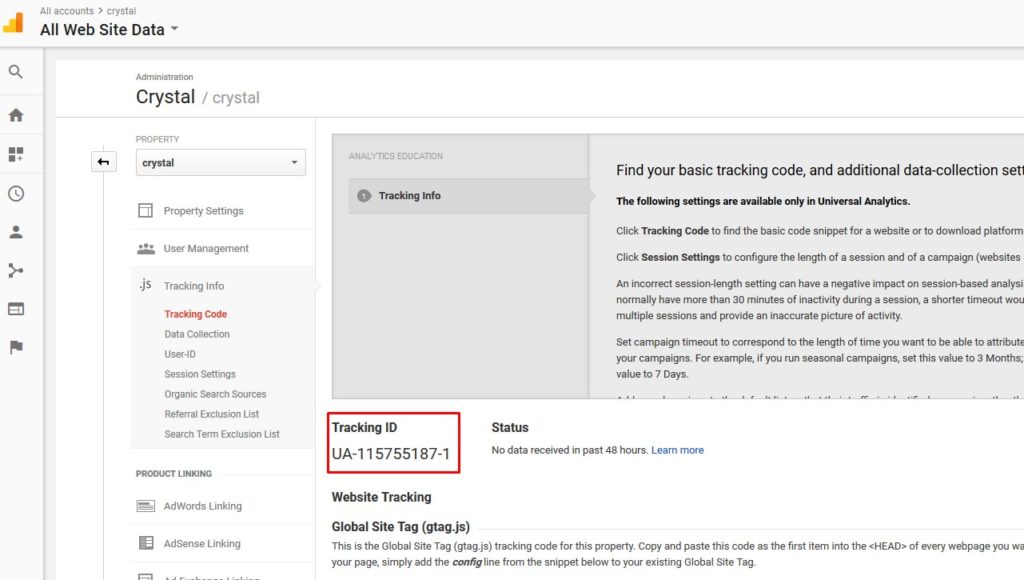Image resolution: width=1024 pixels, height=580 pixels.
Task: Open Property Settings
Action: 203,211
